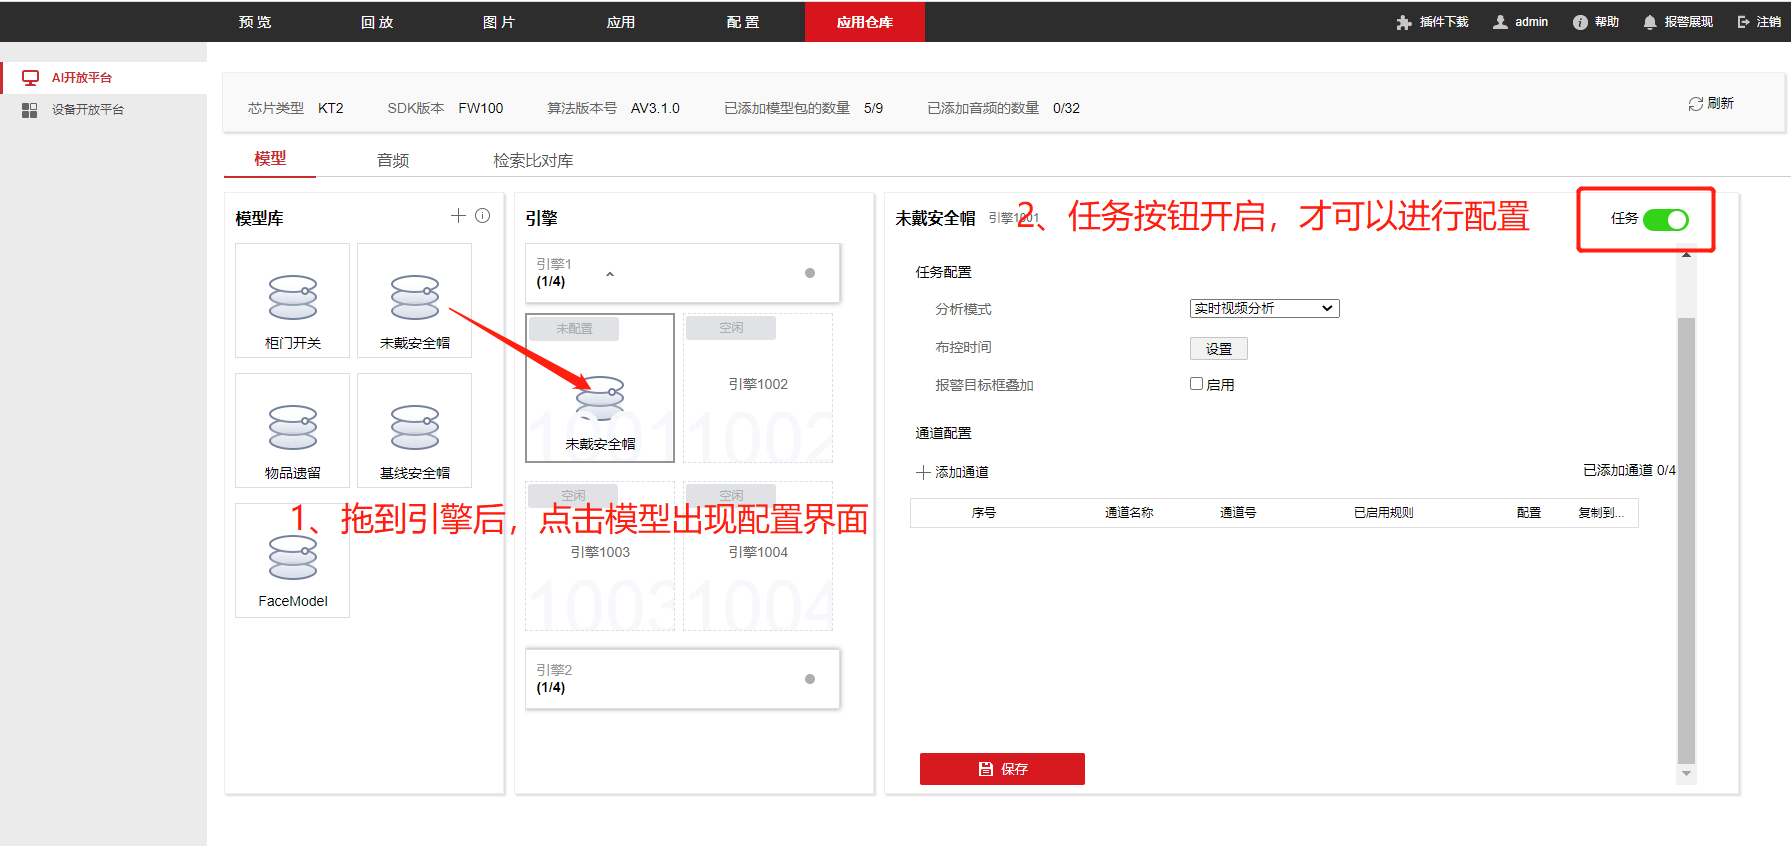Click the refresh icon beside 刷新
Image resolution: width=1791 pixels, height=846 pixels.
pos(1696,104)
